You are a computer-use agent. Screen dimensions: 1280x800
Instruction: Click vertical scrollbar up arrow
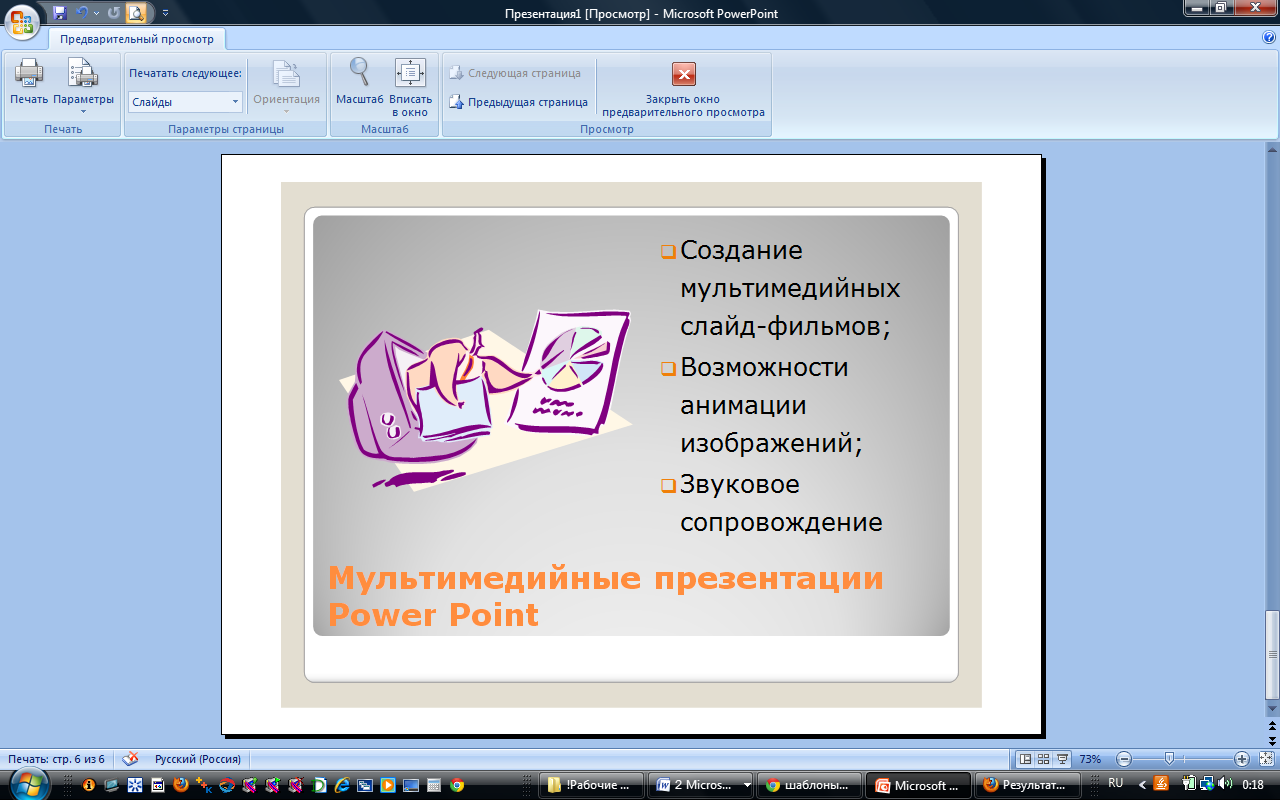tap(1272, 149)
